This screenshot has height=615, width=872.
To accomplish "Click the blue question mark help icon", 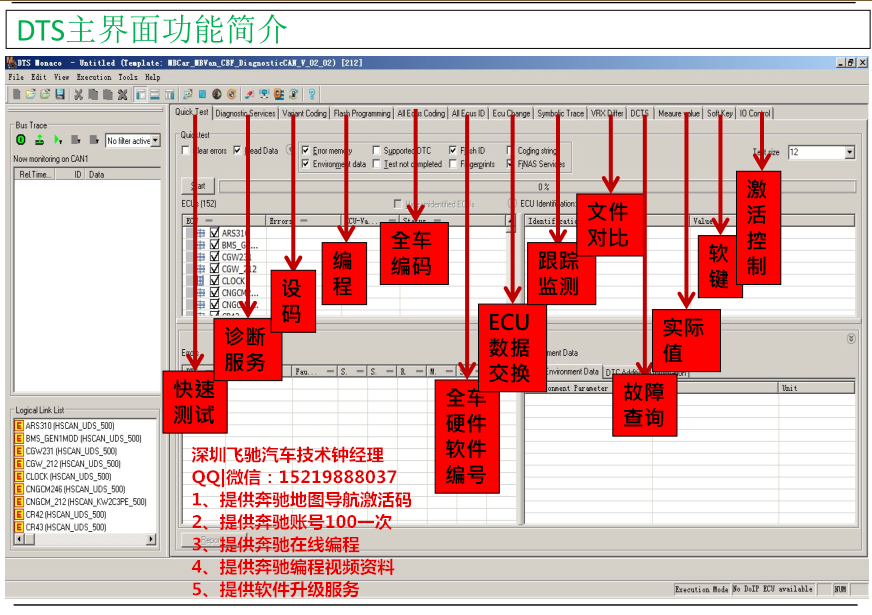I will [312, 95].
